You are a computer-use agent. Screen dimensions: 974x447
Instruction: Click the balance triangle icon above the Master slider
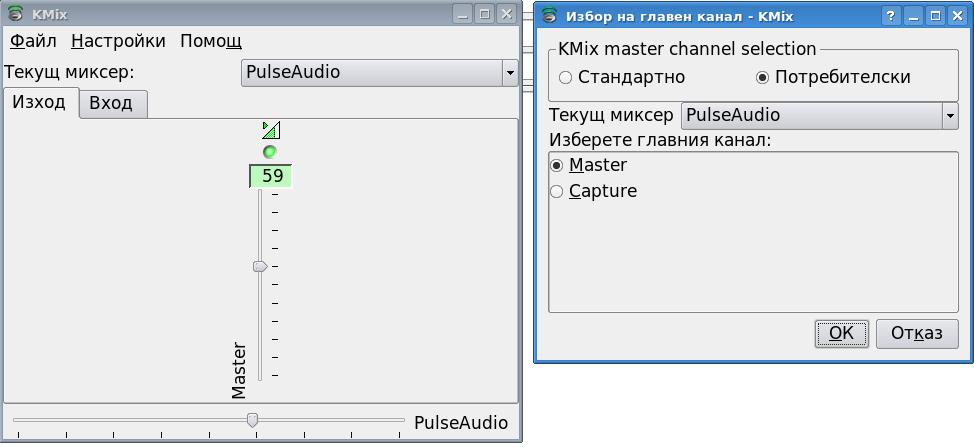(x=271, y=130)
